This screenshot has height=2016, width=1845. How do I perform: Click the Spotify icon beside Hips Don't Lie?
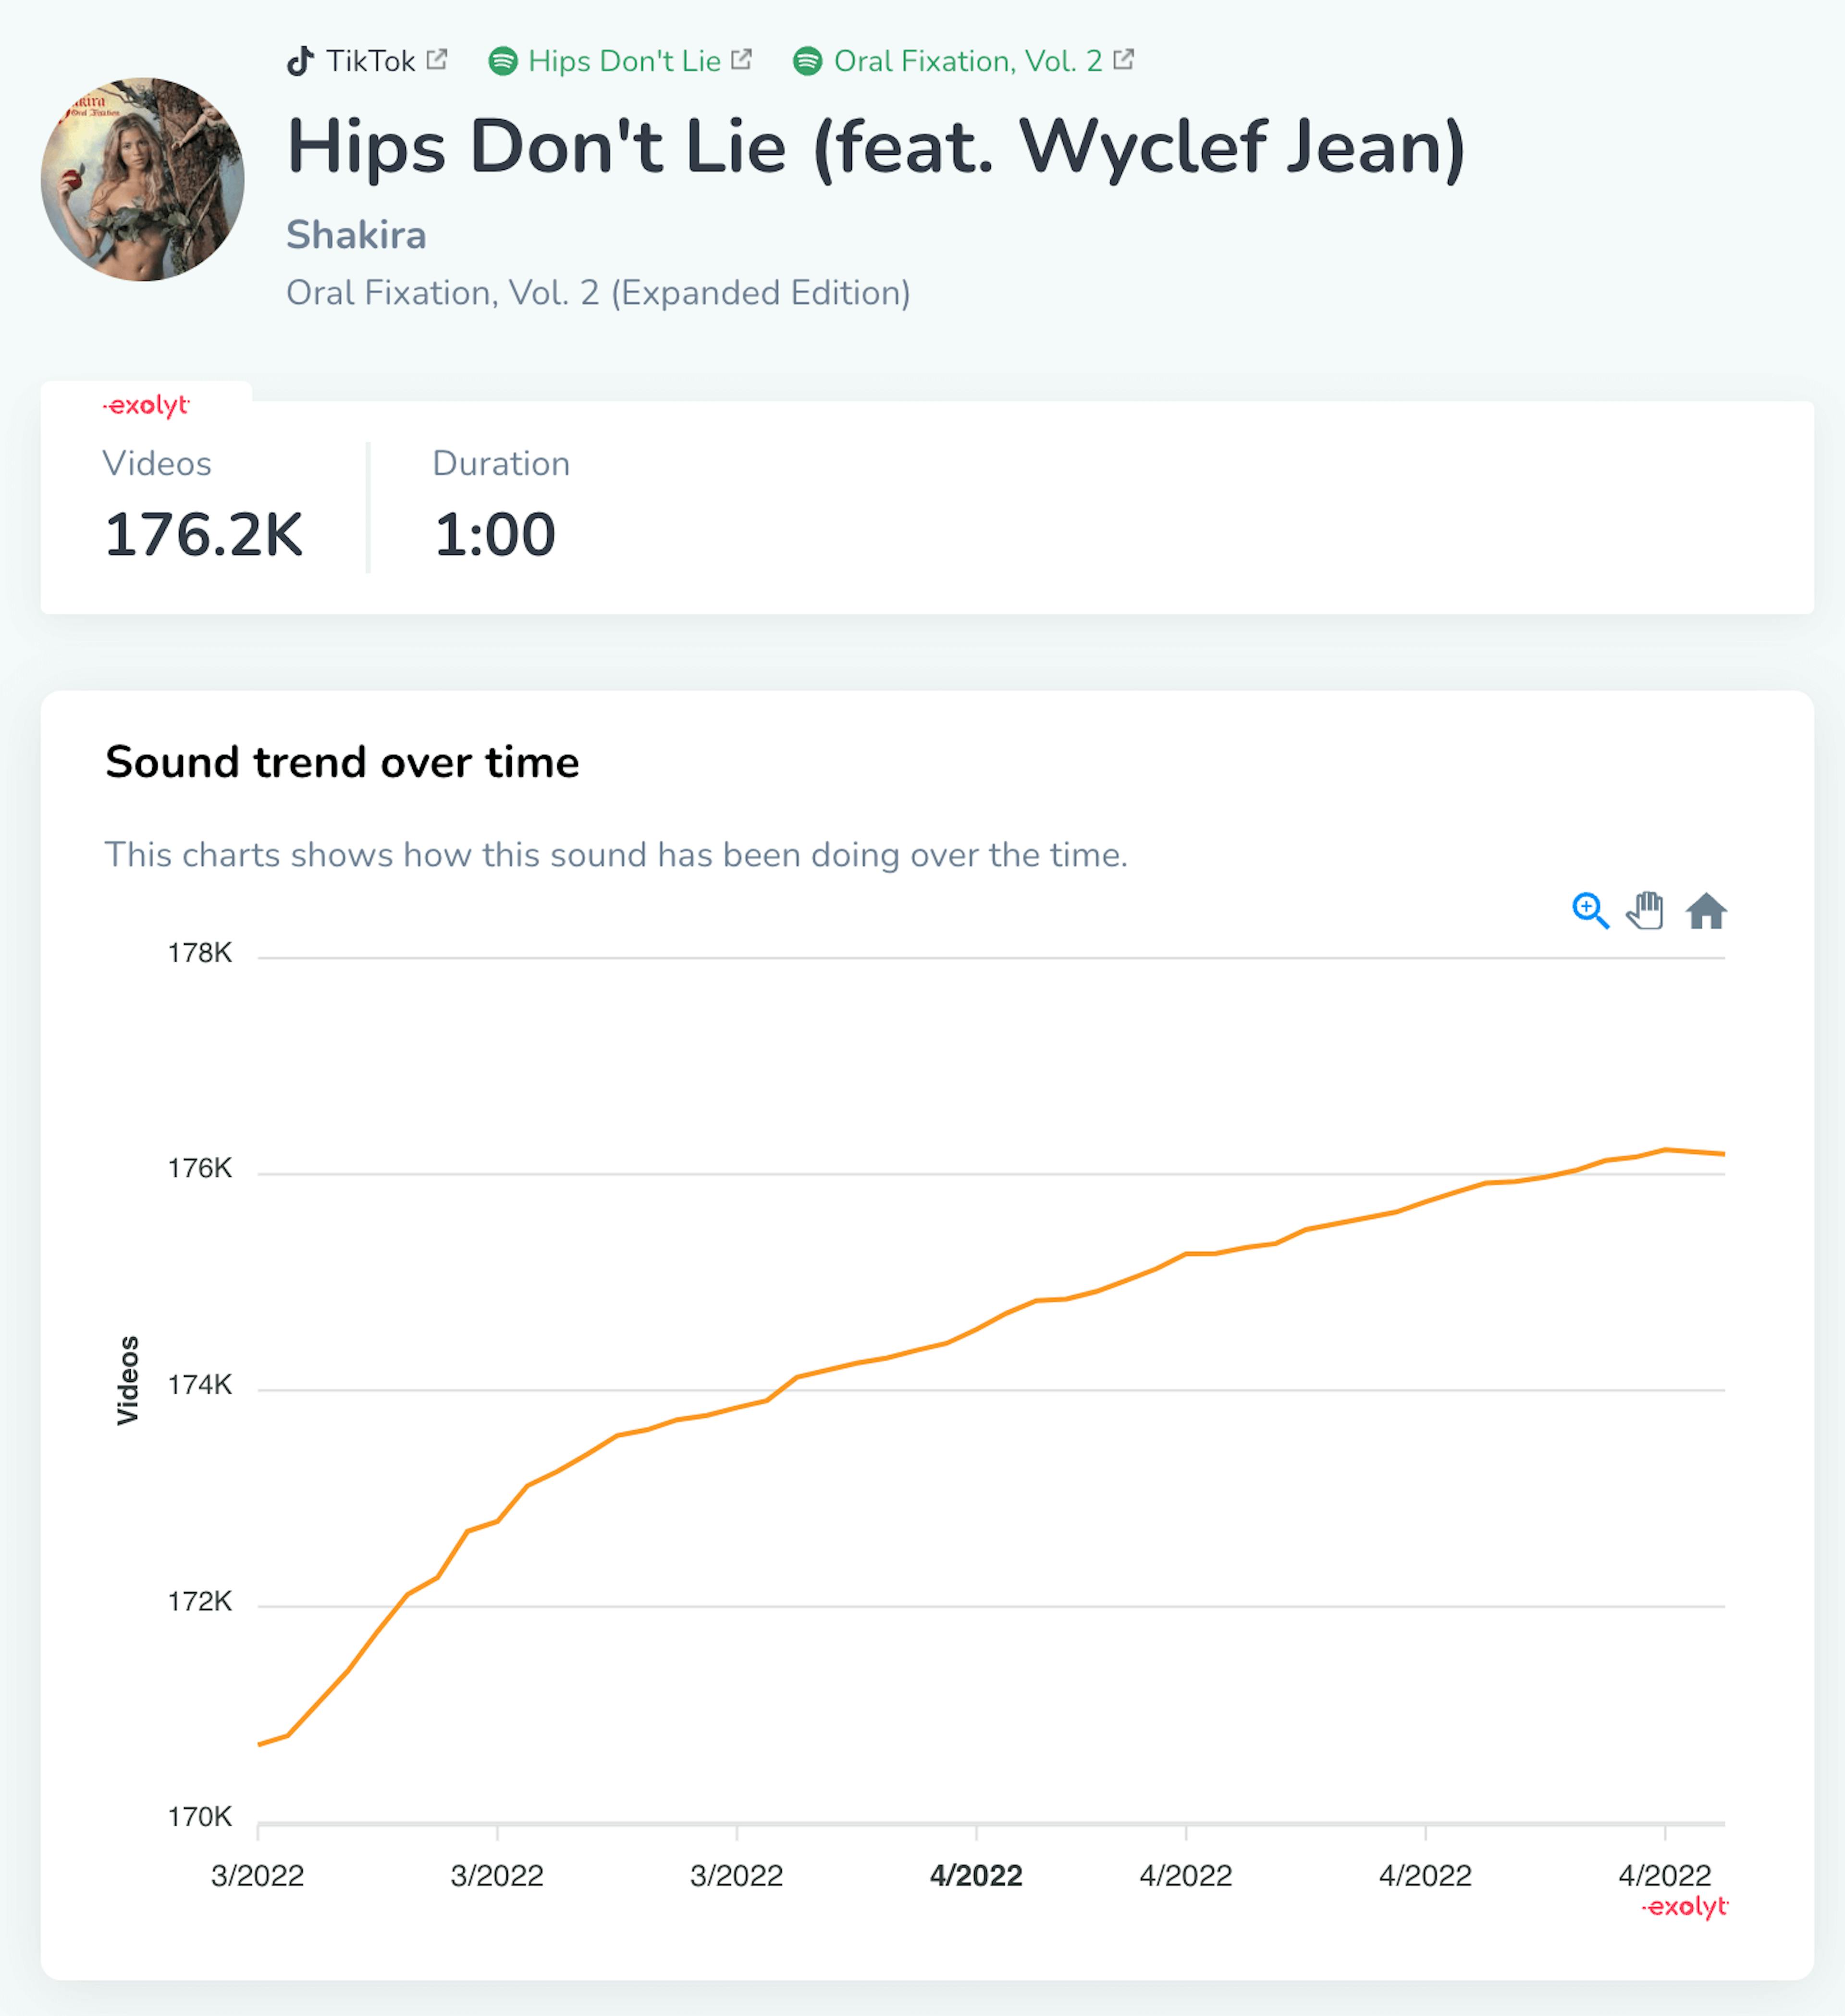(503, 61)
